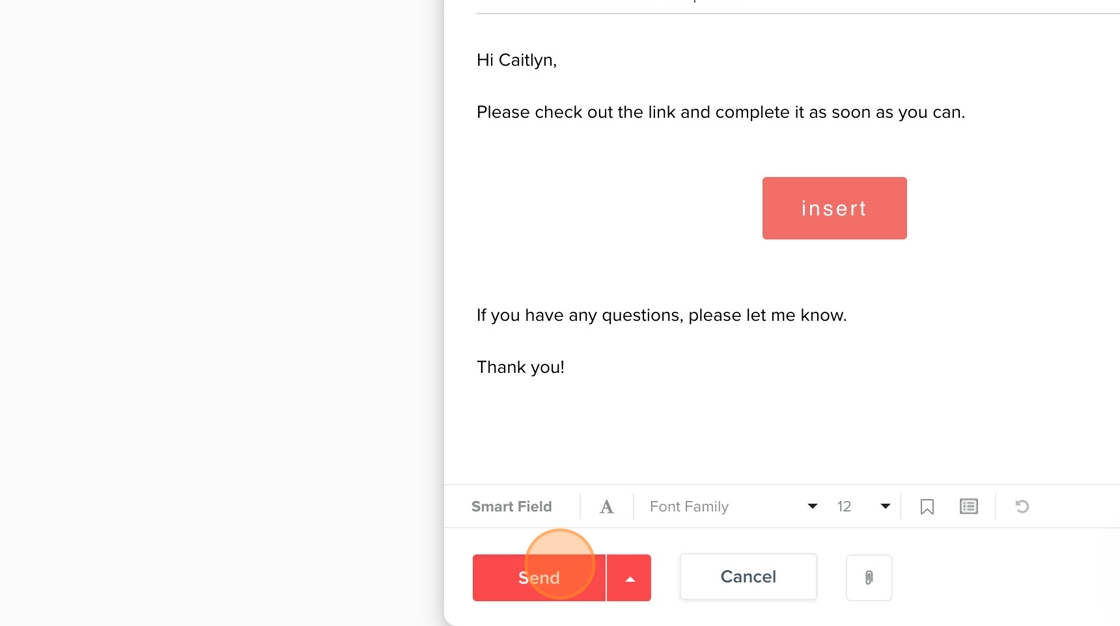Expand the Font Family dropdown
Viewport: 1120px width, 626px height.
(x=733, y=507)
